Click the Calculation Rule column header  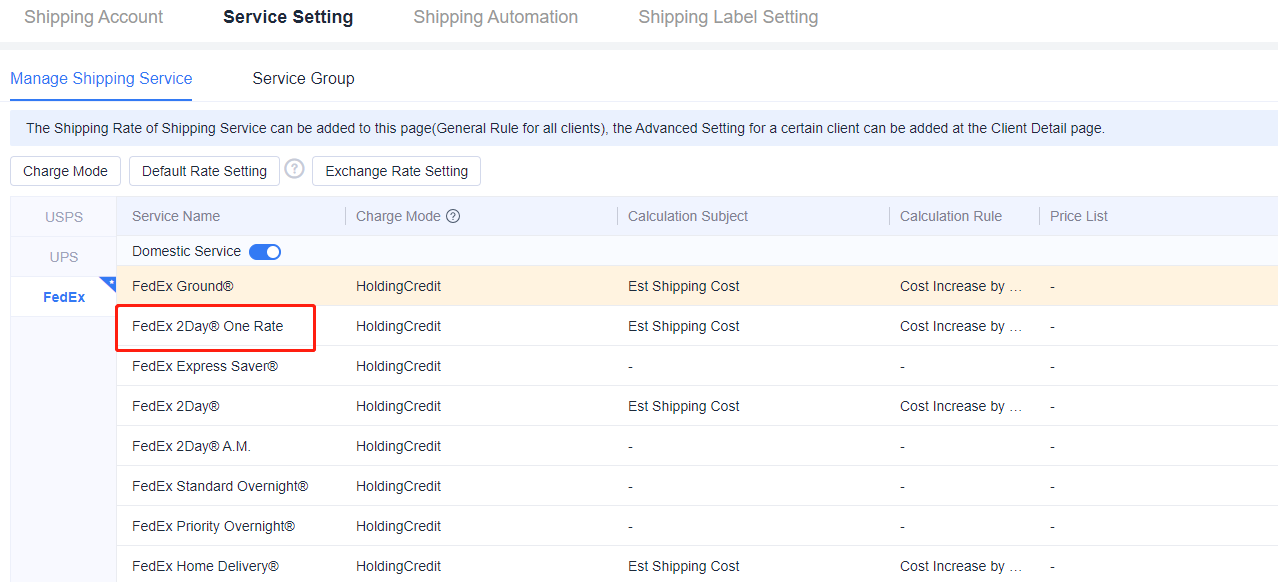tap(951, 216)
